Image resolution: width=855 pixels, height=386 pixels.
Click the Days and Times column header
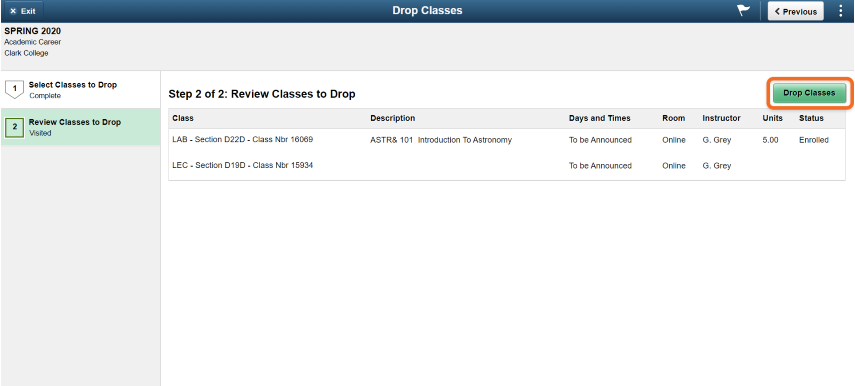click(x=599, y=118)
